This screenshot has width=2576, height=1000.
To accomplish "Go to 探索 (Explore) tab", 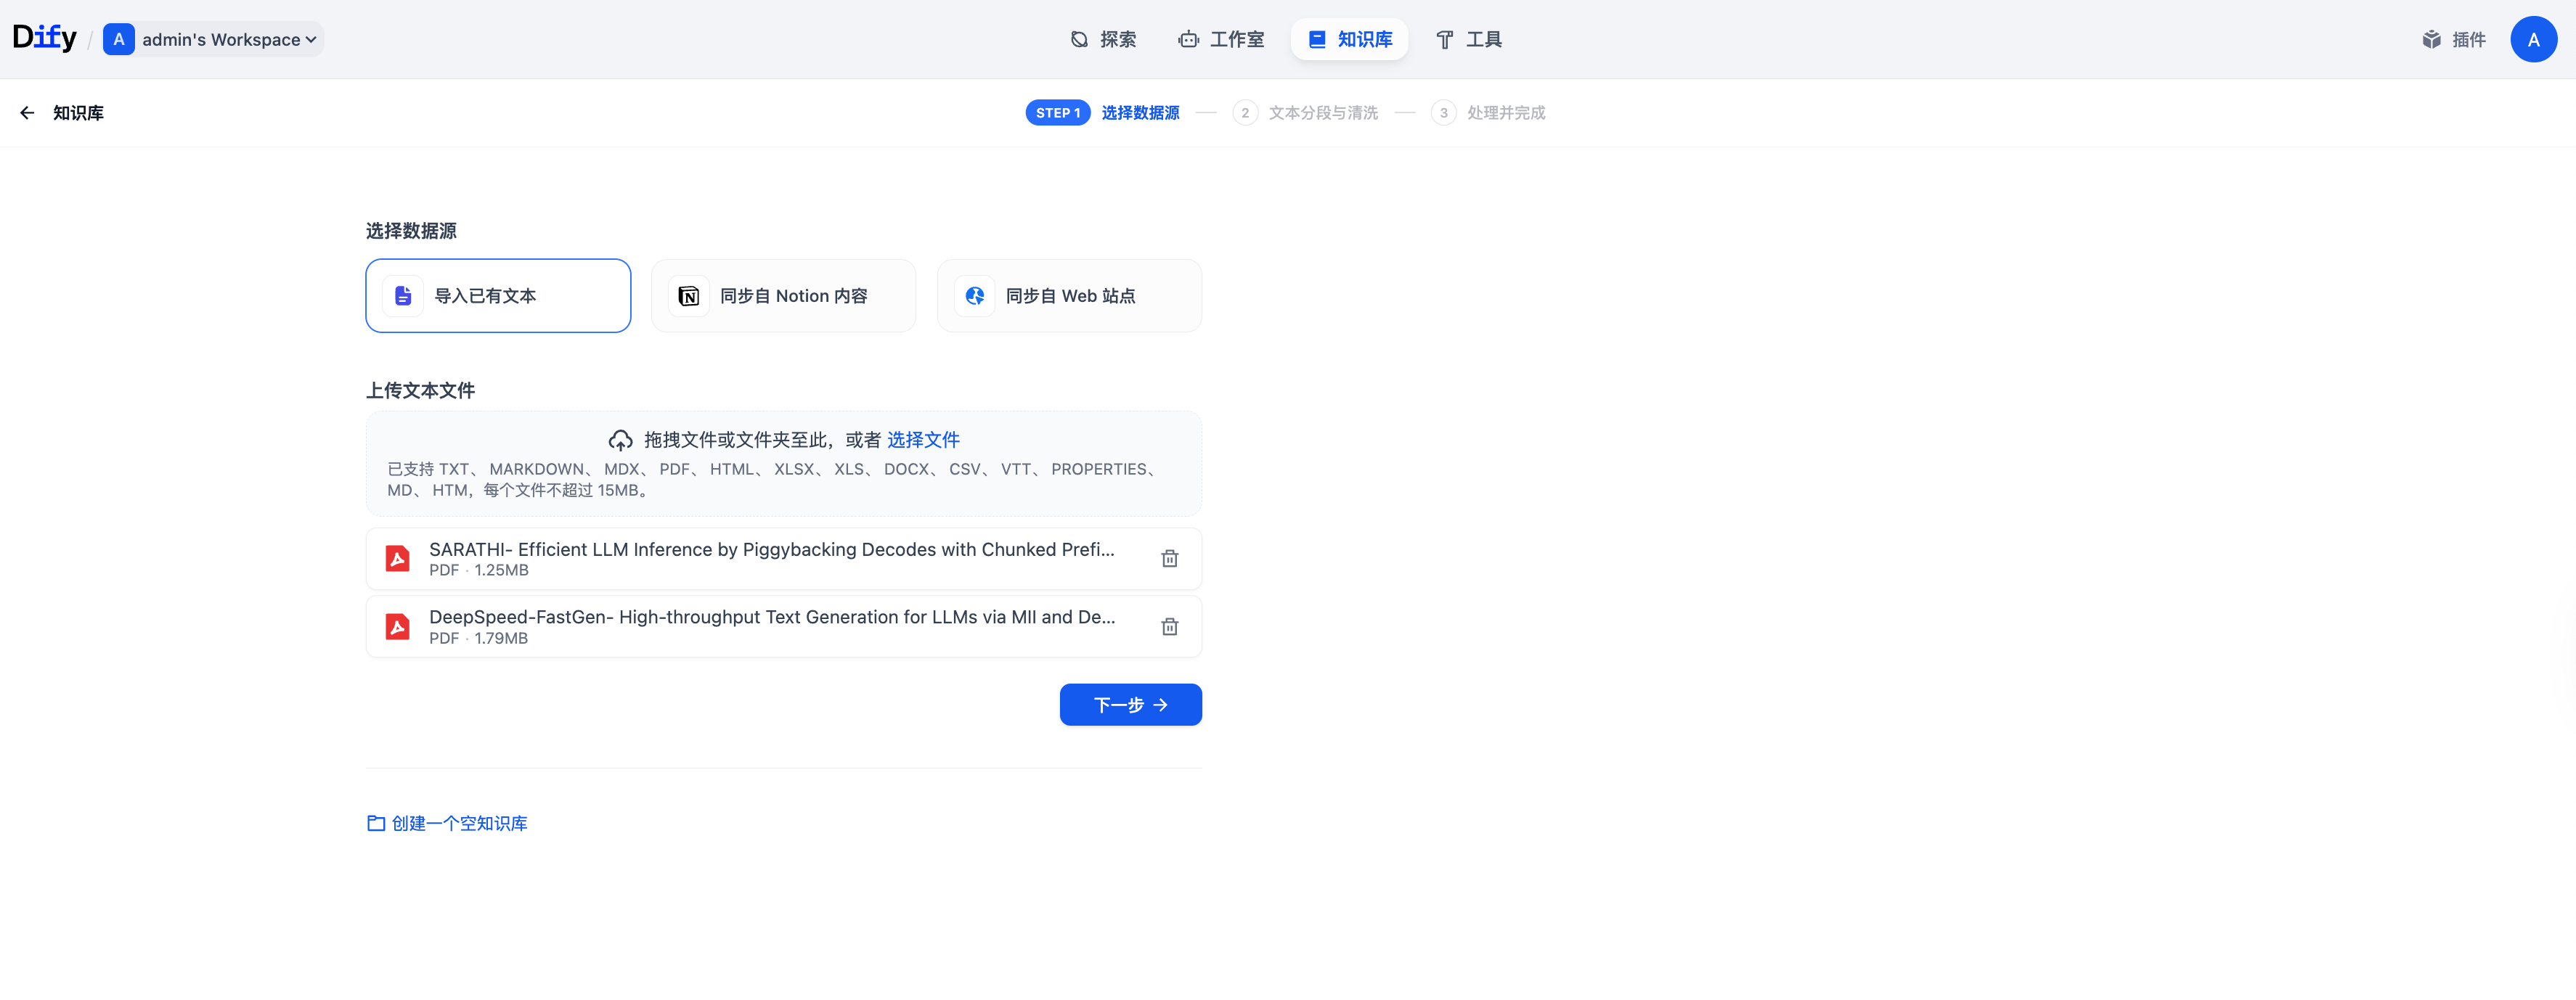I will click(1103, 39).
